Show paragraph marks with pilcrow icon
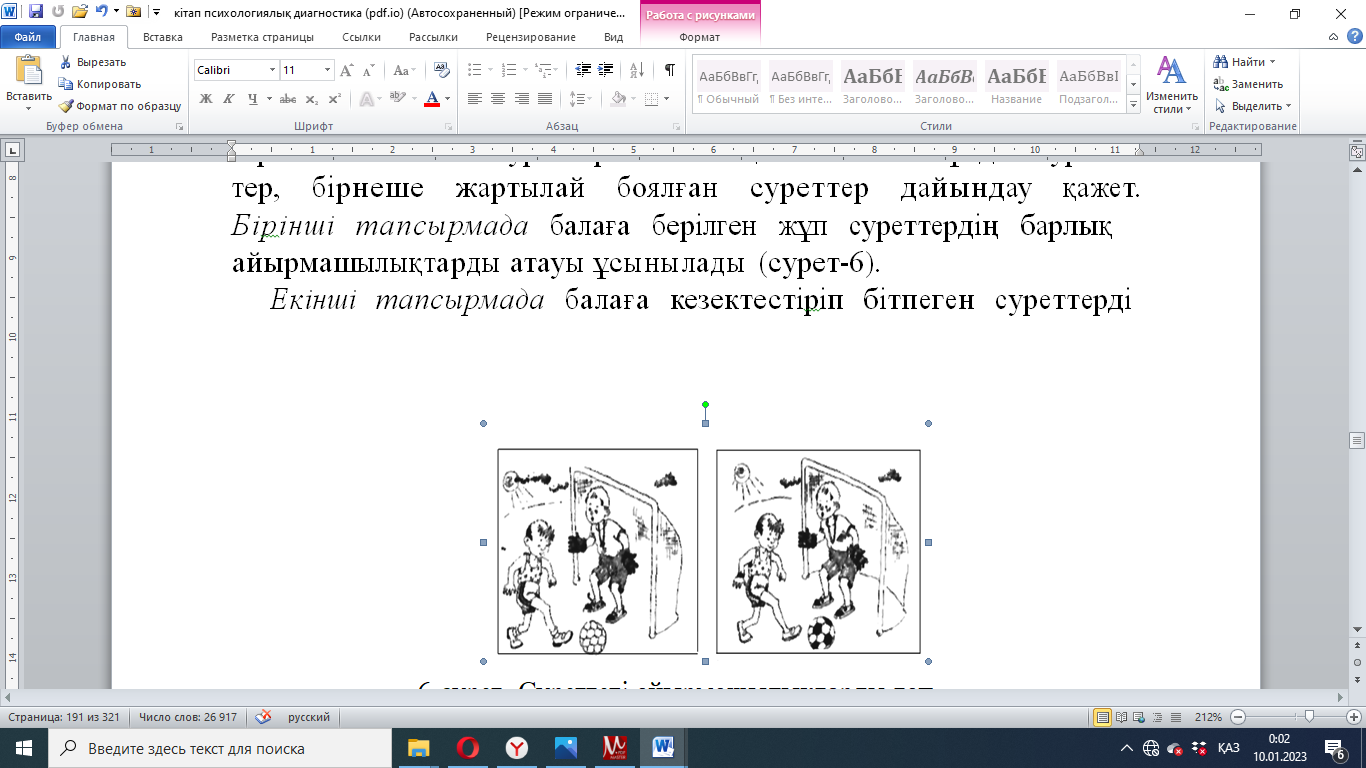This screenshot has width=1366, height=768. click(x=669, y=70)
